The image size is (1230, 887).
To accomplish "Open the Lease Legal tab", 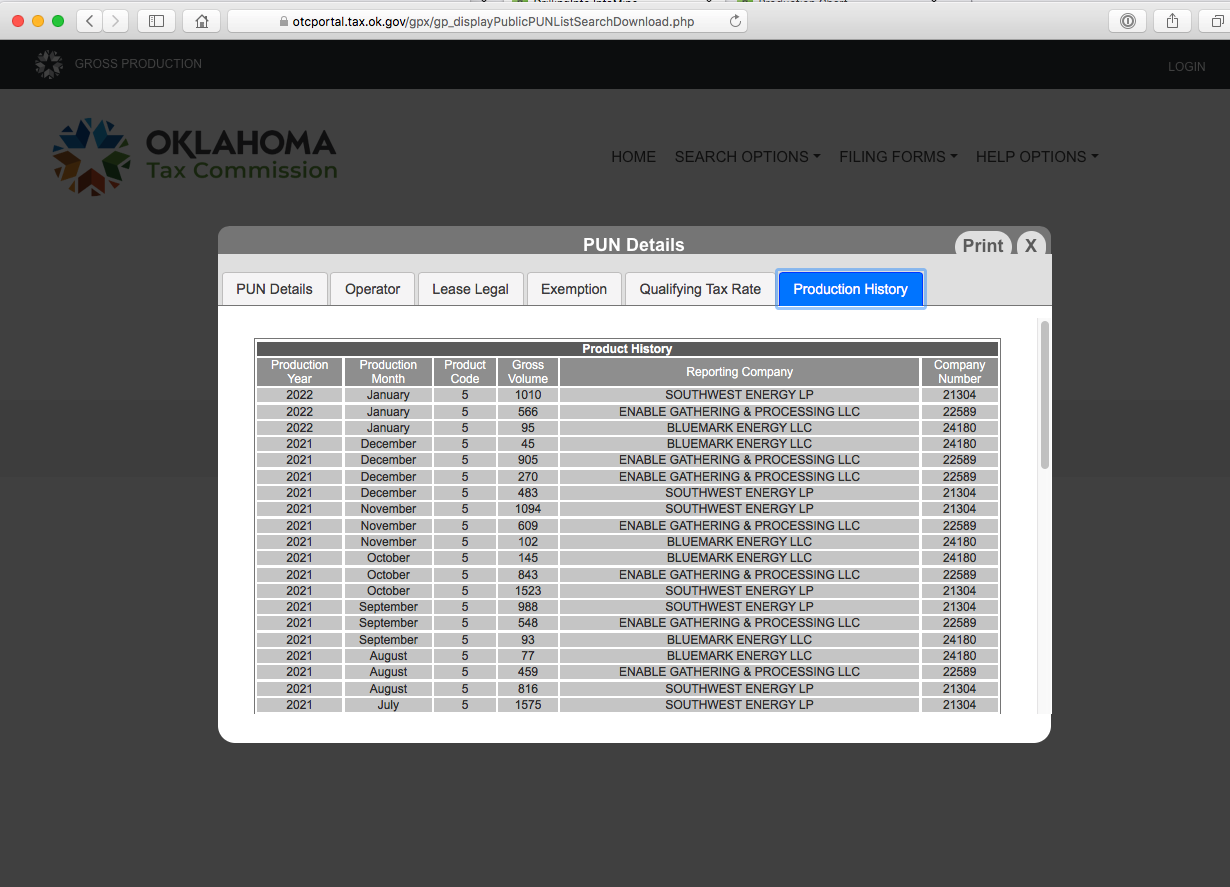I will point(470,289).
